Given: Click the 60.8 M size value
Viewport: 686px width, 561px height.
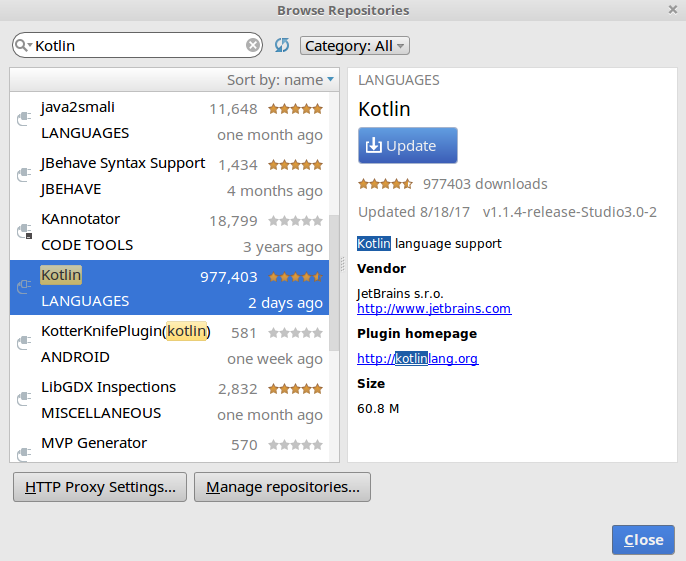Looking at the screenshot, I should pos(378,409).
